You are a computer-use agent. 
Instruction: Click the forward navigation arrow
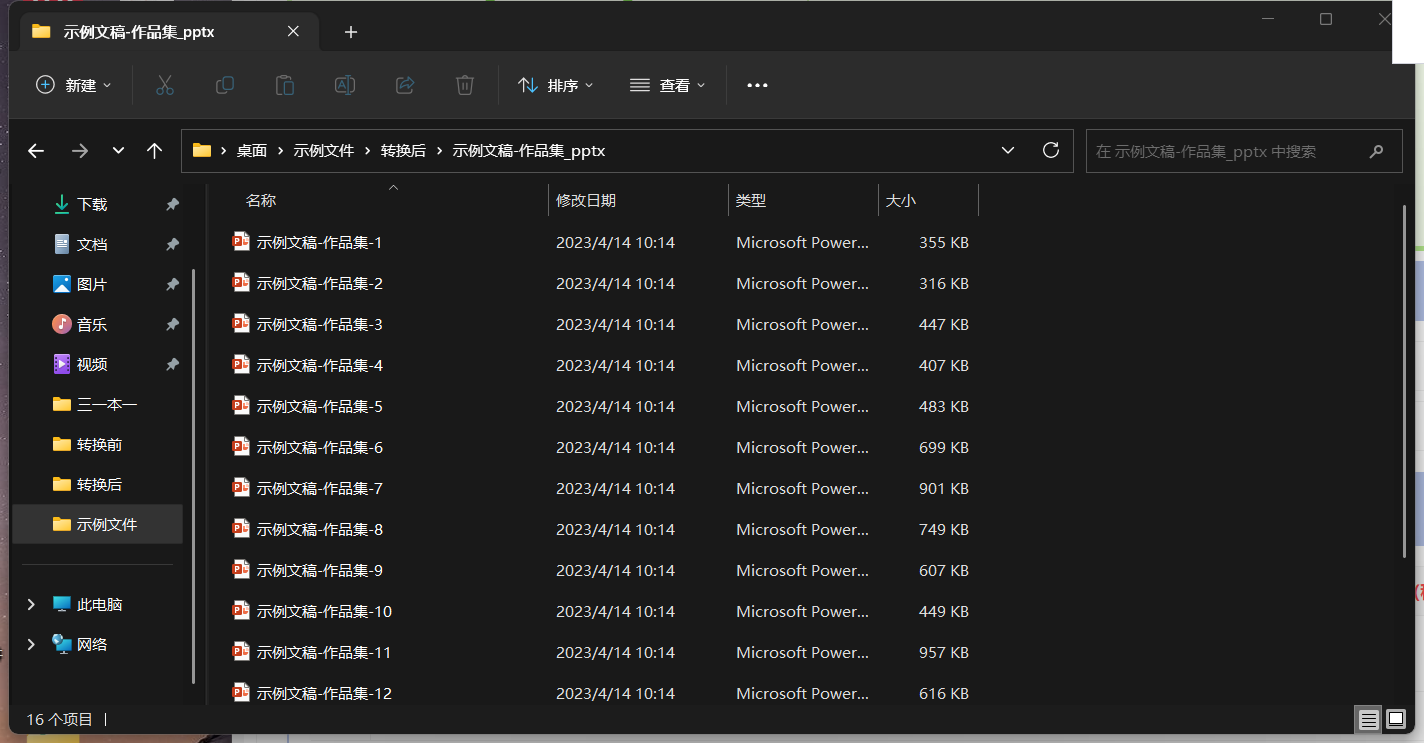pyautogui.click(x=80, y=150)
